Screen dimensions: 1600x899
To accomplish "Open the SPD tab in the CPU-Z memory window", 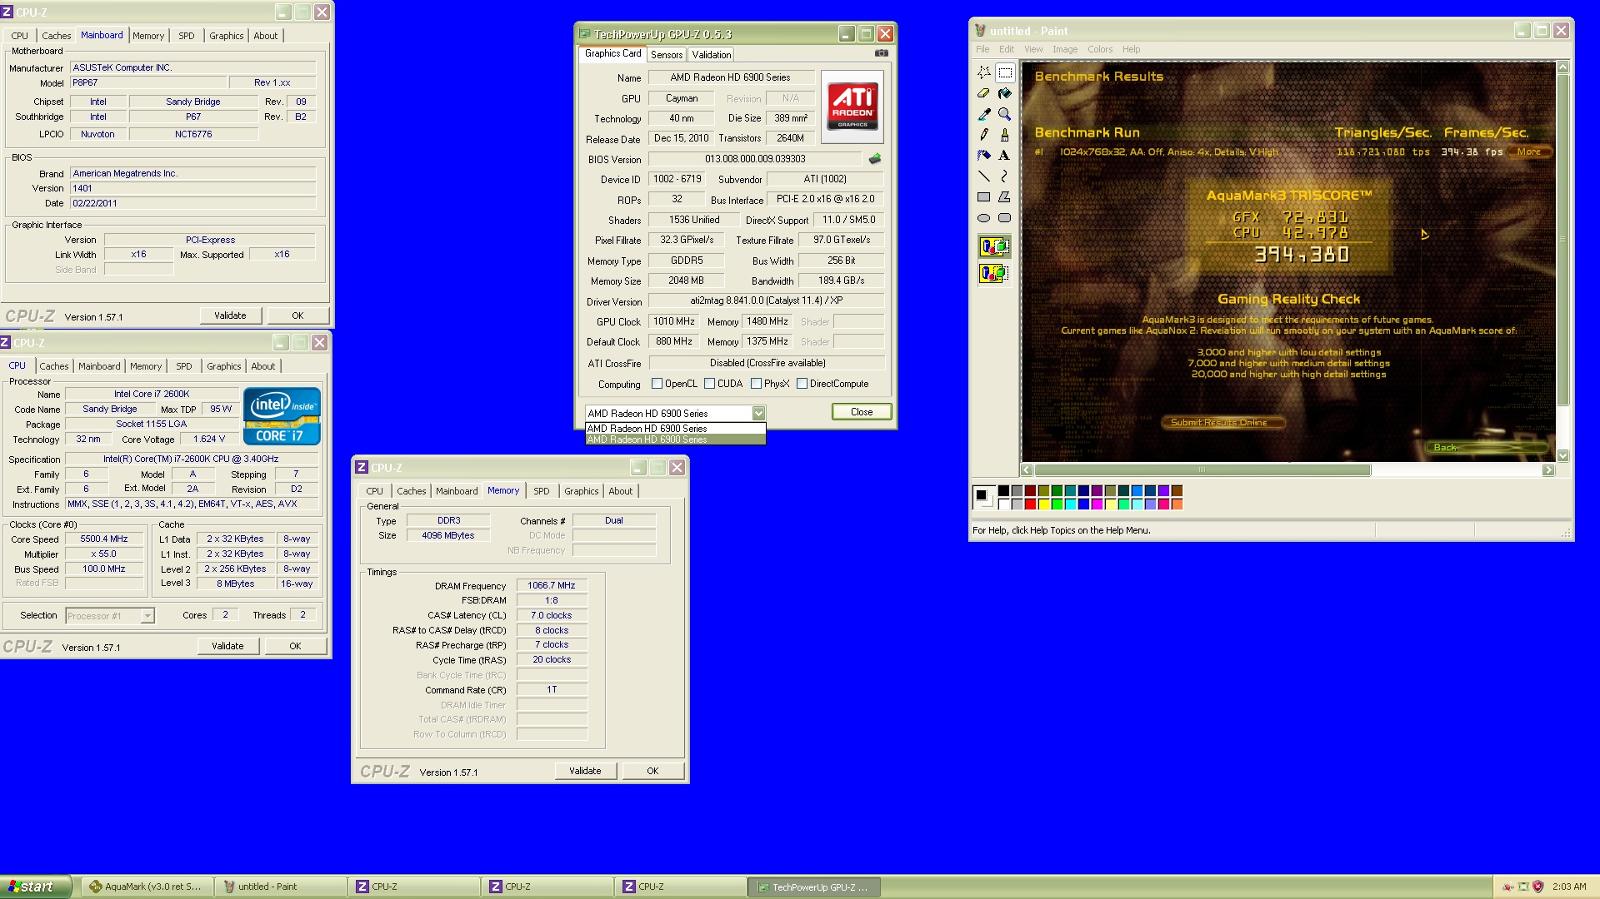I will tap(541, 491).
